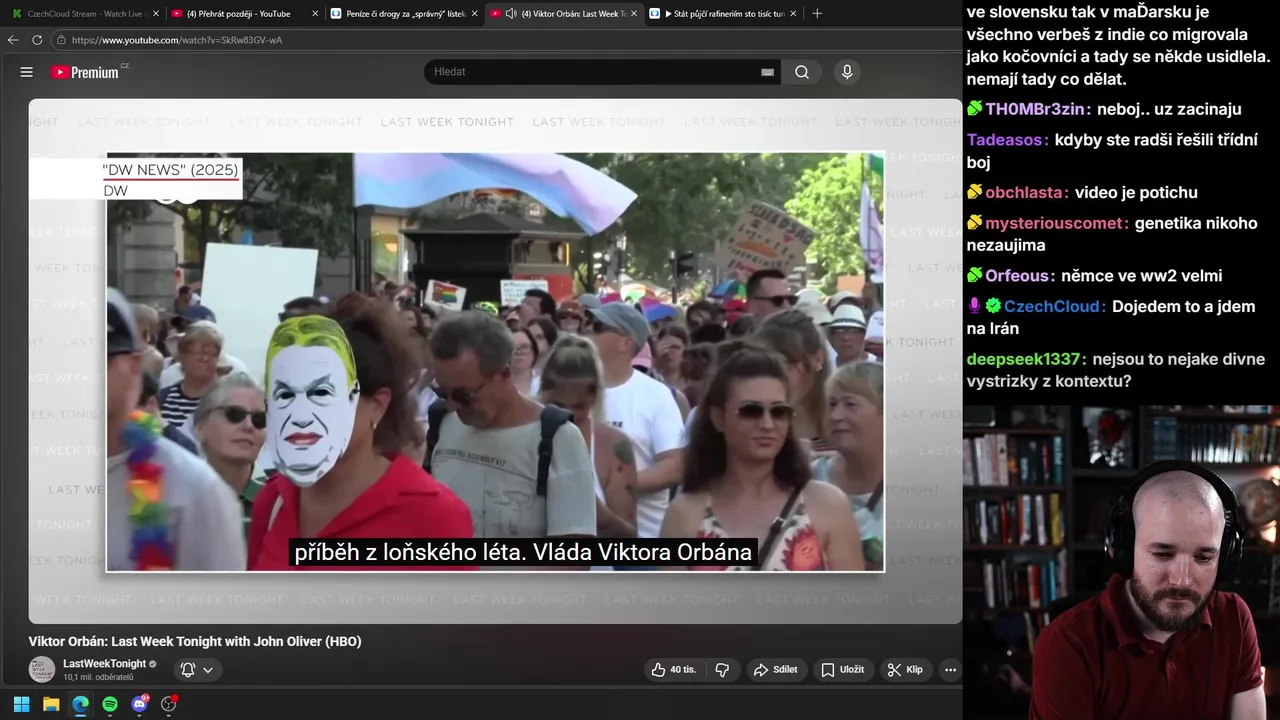
Task: Open the on-screen keyboard icon in search
Action: click(768, 72)
